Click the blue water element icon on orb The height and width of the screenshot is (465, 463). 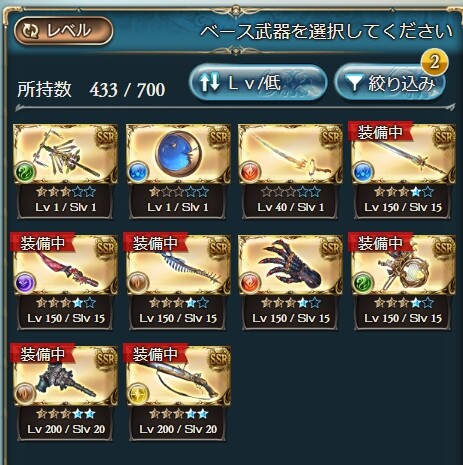(x=138, y=173)
